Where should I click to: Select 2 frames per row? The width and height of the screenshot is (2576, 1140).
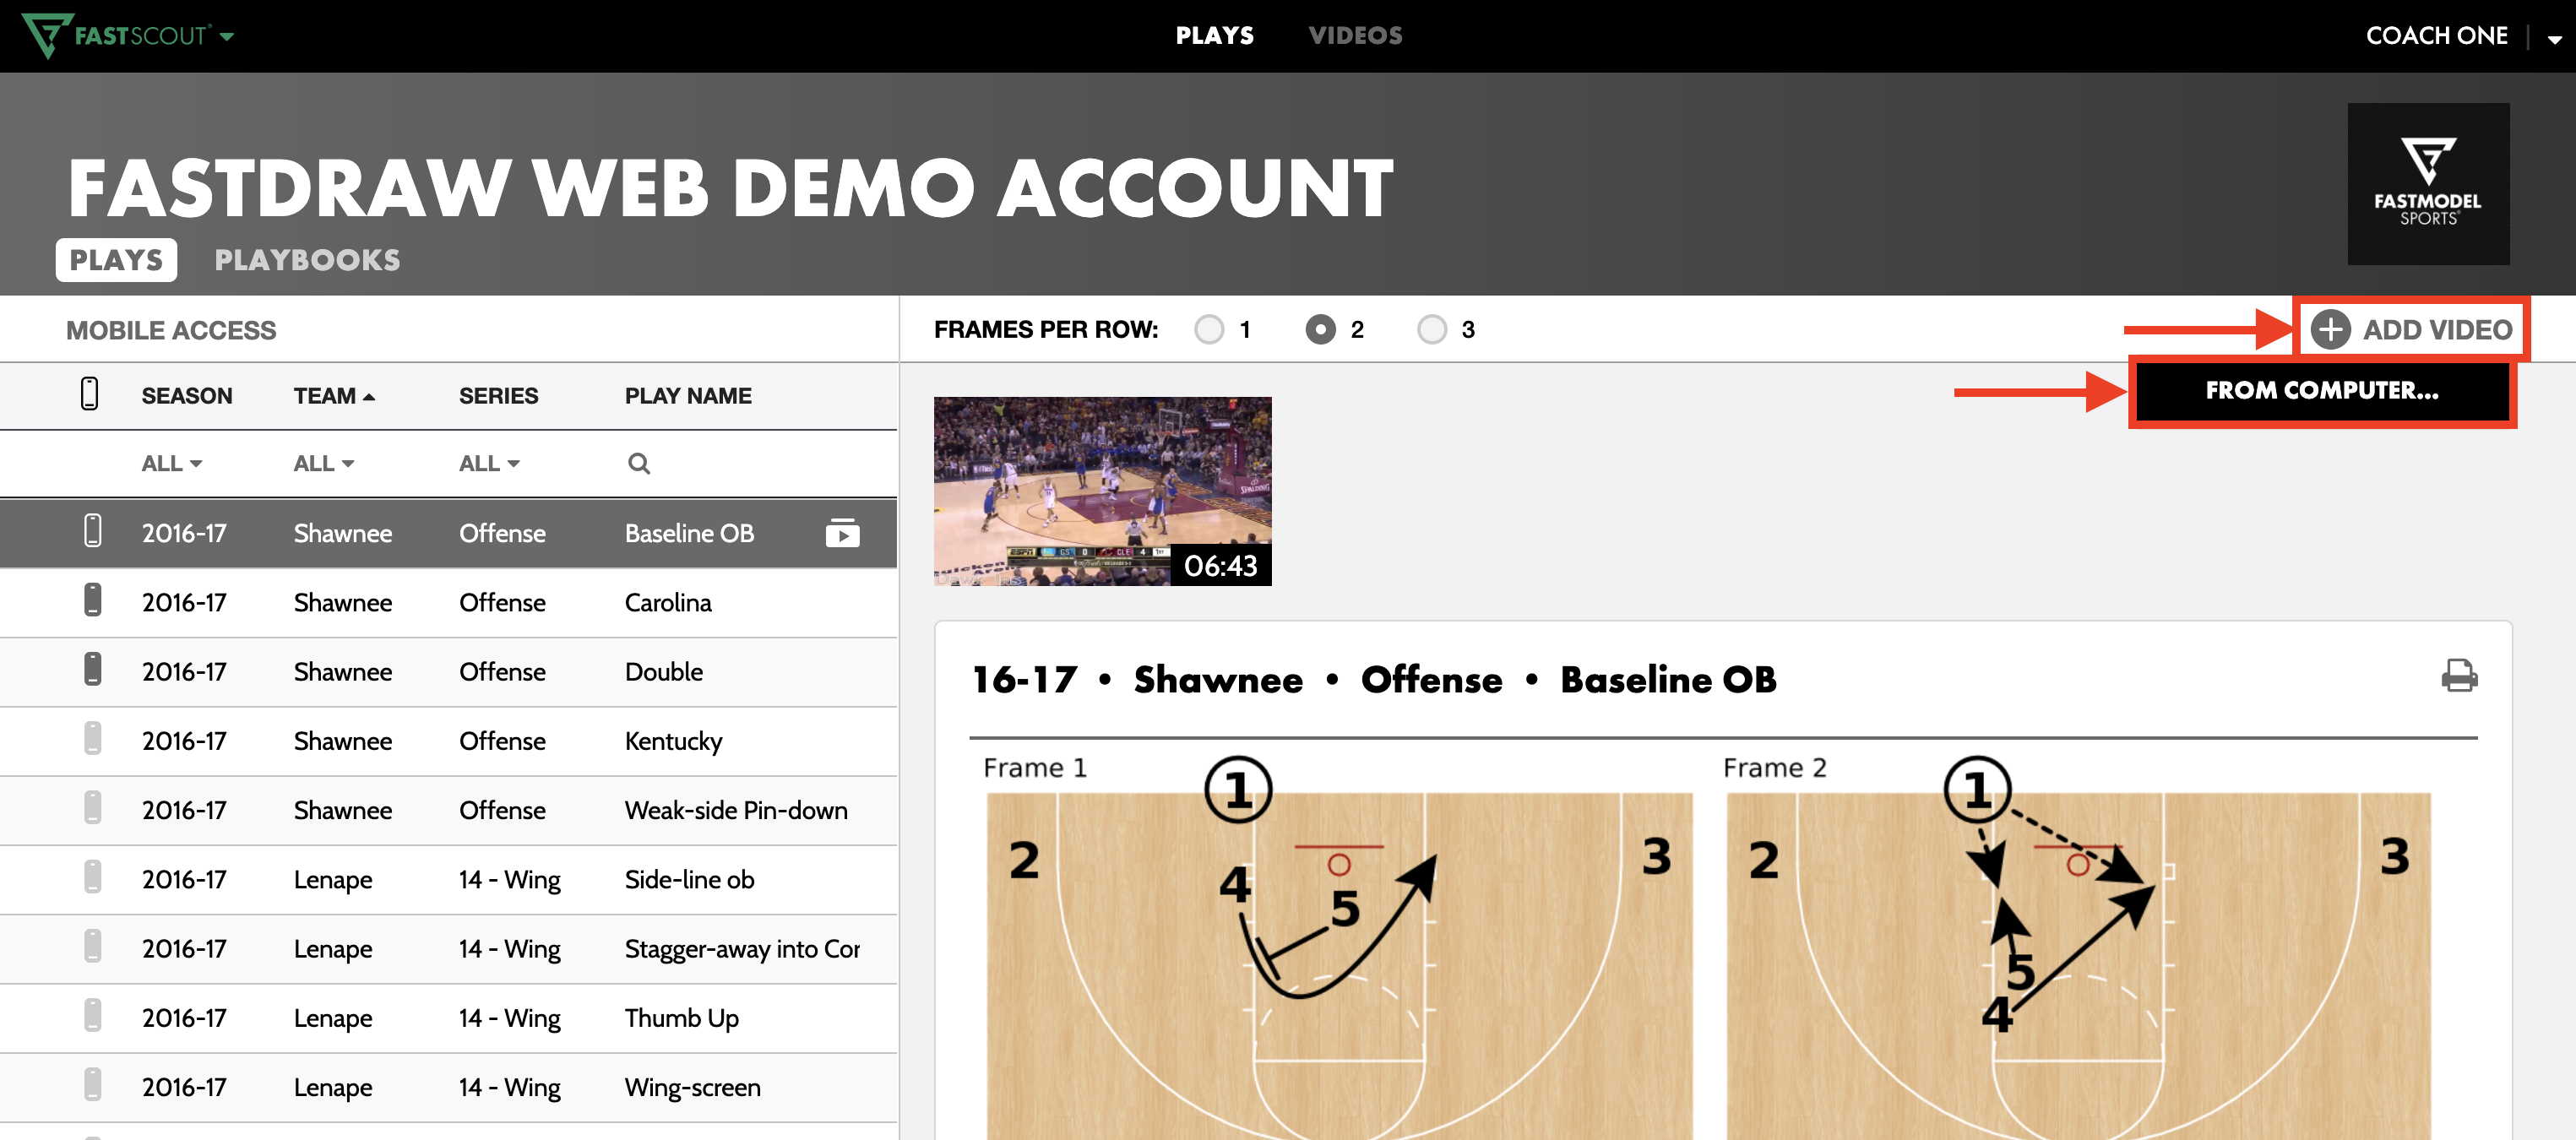click(1320, 329)
